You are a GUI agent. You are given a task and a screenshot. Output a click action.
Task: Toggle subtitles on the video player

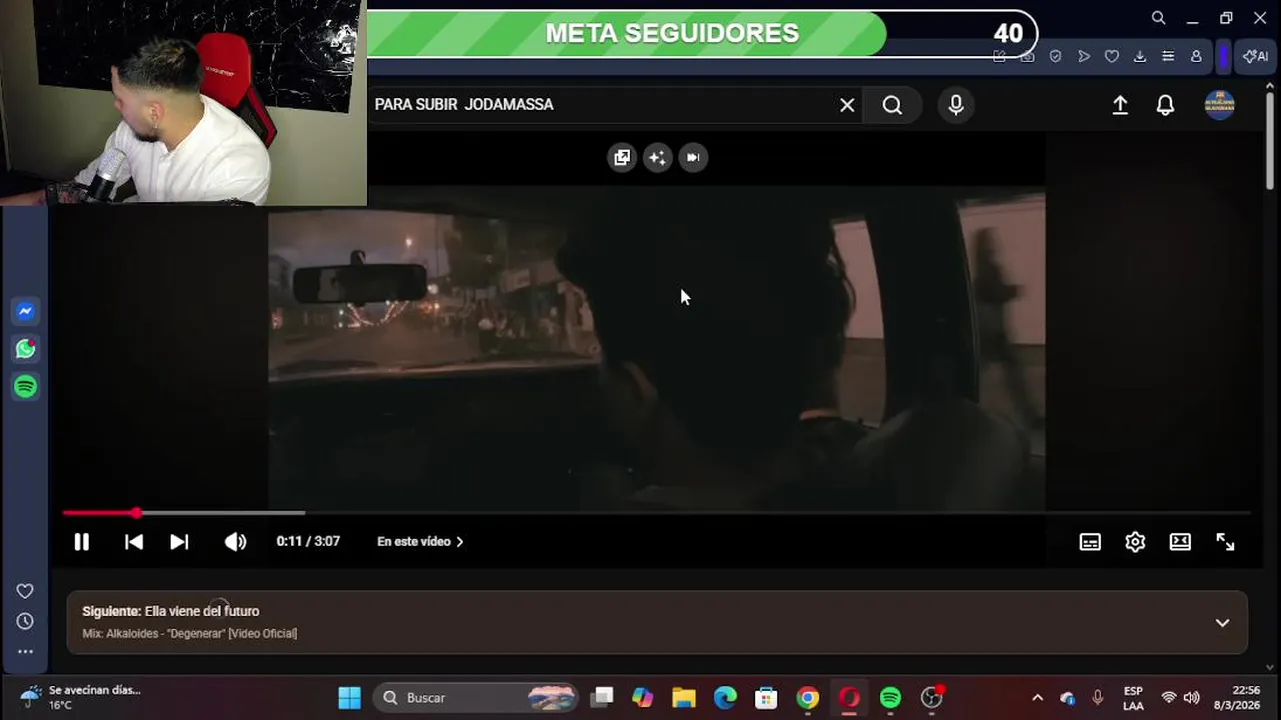pyautogui.click(x=1090, y=542)
